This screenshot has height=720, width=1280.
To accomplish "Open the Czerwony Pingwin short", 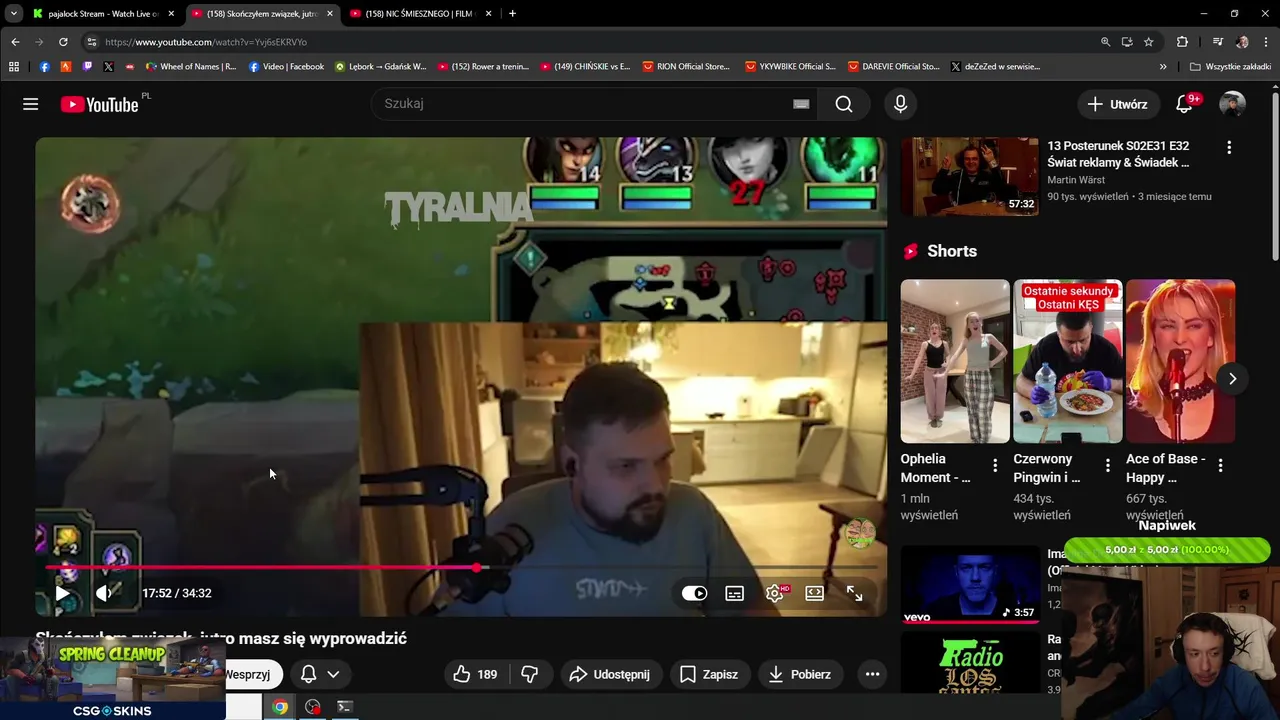I will pyautogui.click(x=1067, y=361).
